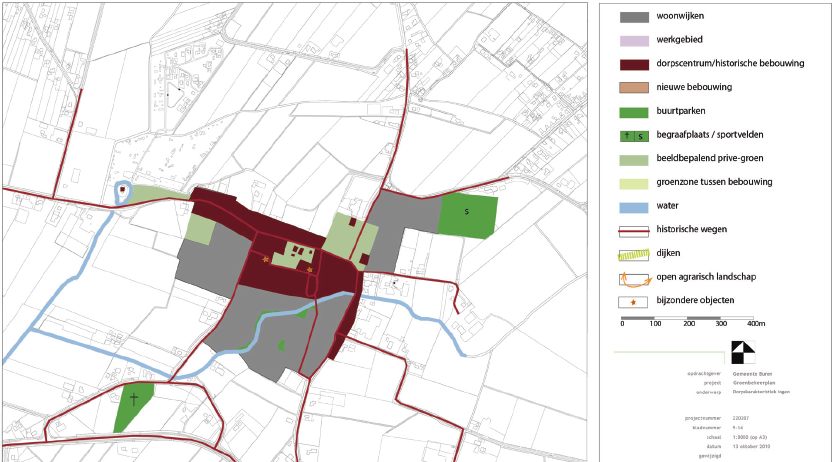834x462 pixels.
Task: Click the 'begraafplaats / sportvelden' legend symbol
Action: [x=634, y=136]
